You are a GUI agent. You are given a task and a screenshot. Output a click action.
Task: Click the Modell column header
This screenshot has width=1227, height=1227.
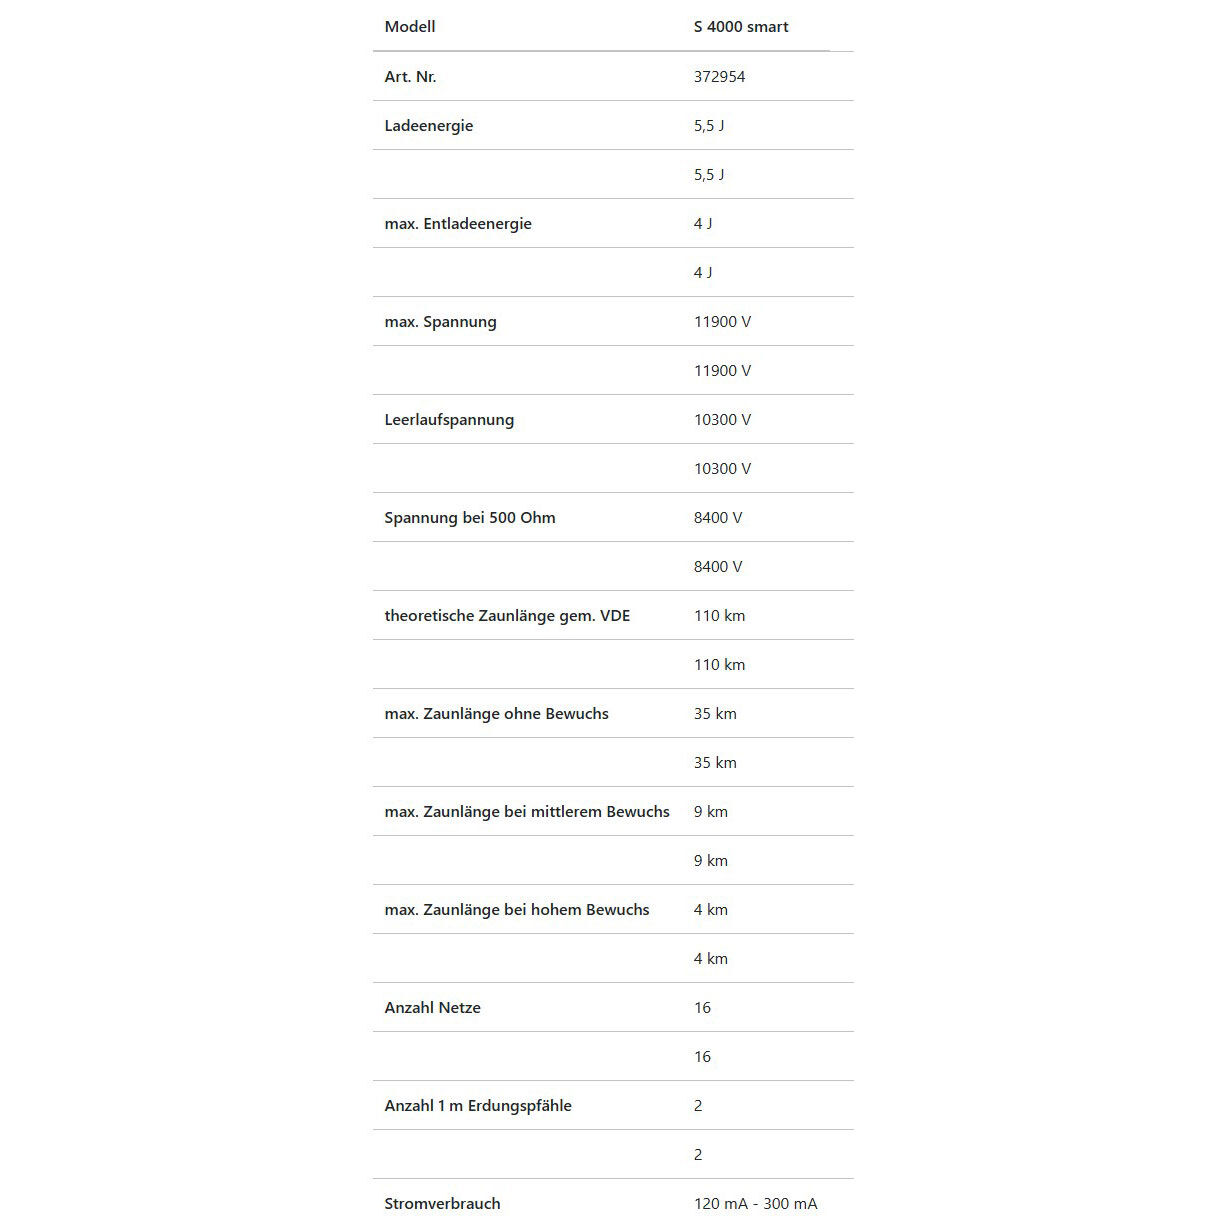[410, 27]
